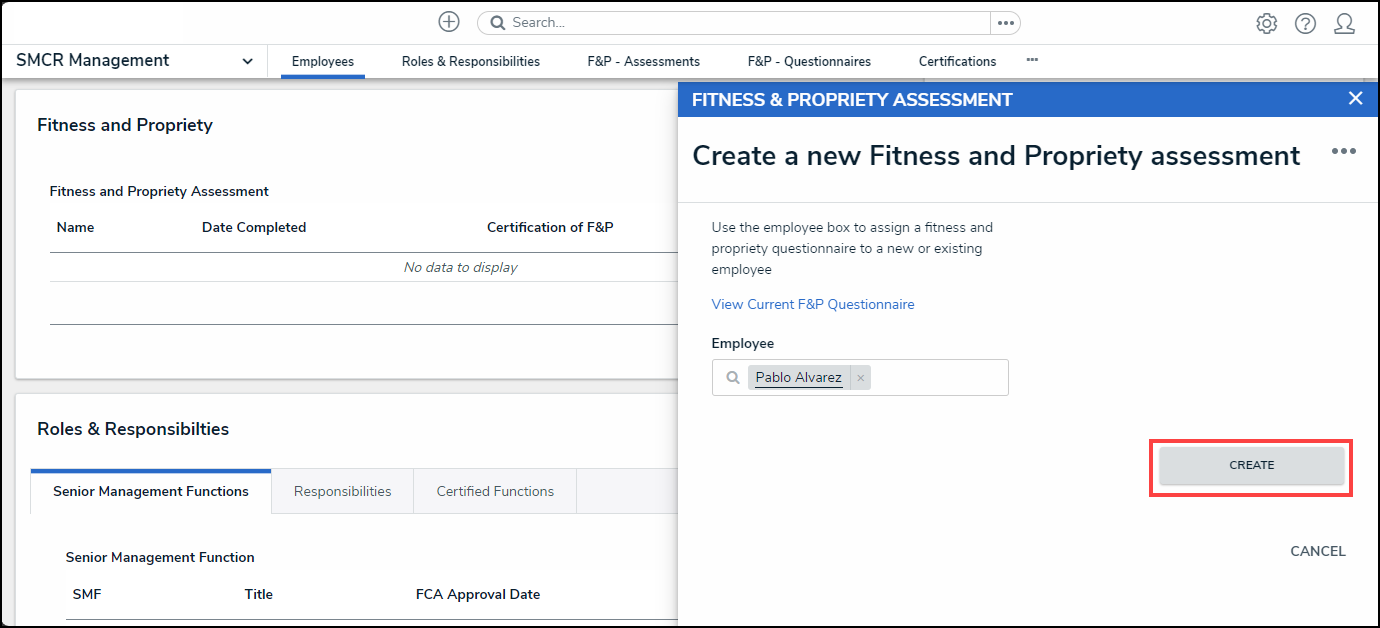
Task: Select the Responsibilities sub-tab
Action: (x=342, y=491)
